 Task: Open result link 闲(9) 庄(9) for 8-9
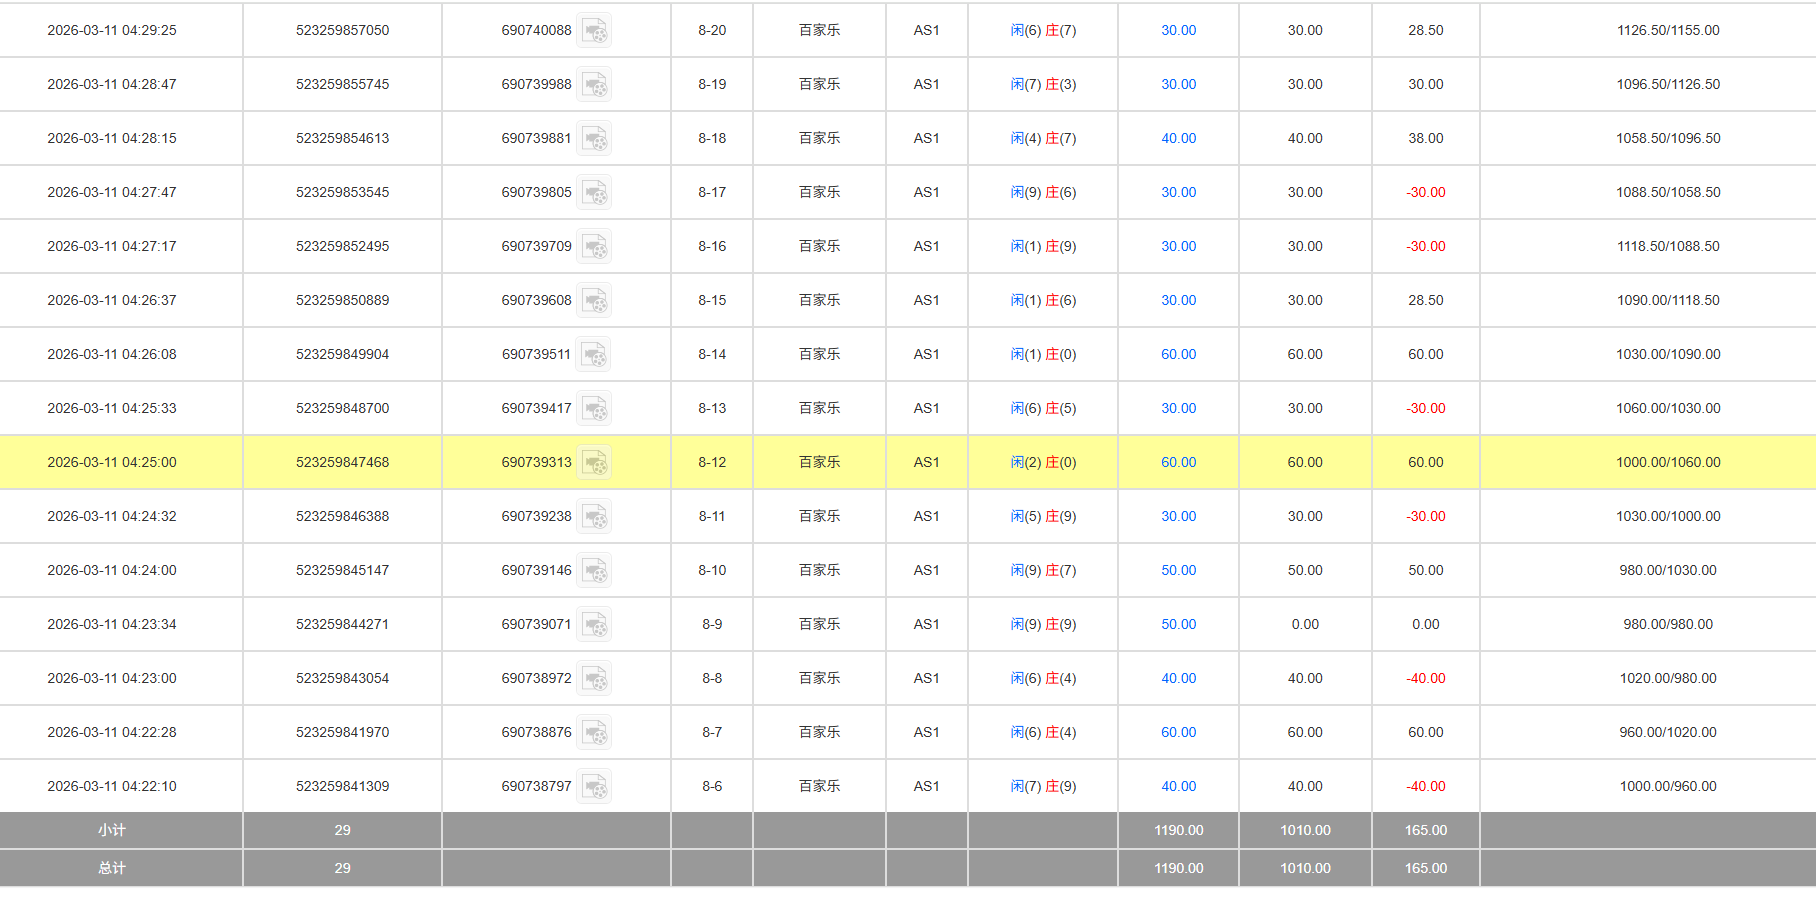tap(1043, 624)
